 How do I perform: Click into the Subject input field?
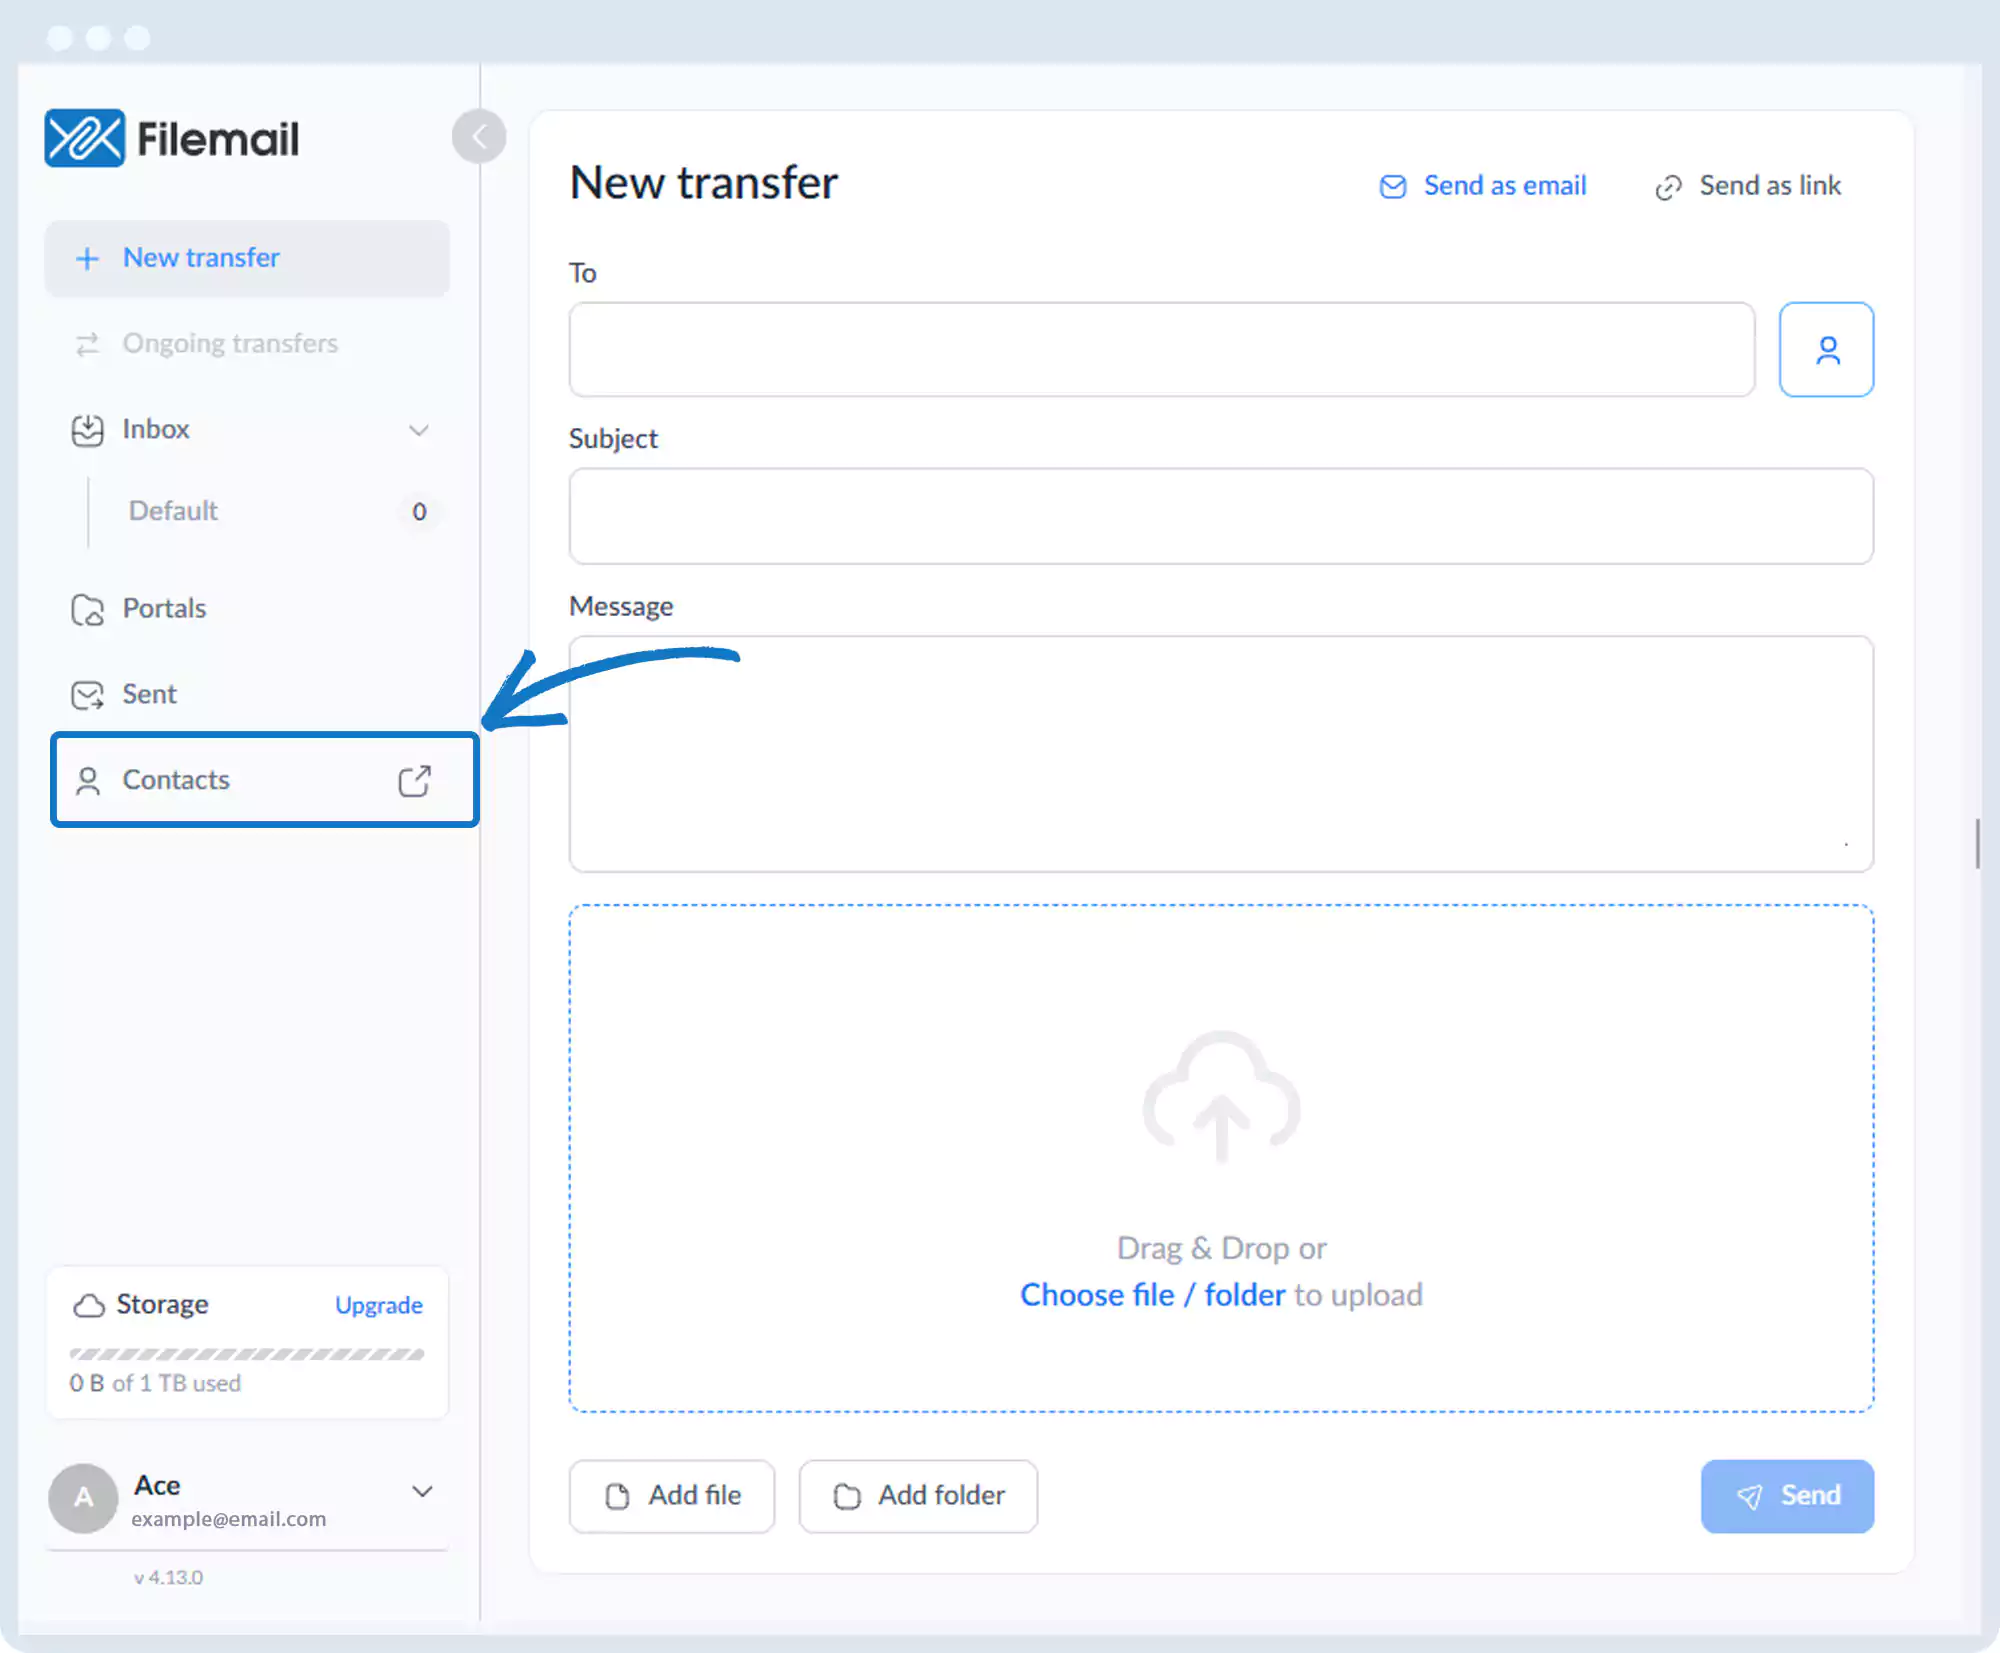1221,516
